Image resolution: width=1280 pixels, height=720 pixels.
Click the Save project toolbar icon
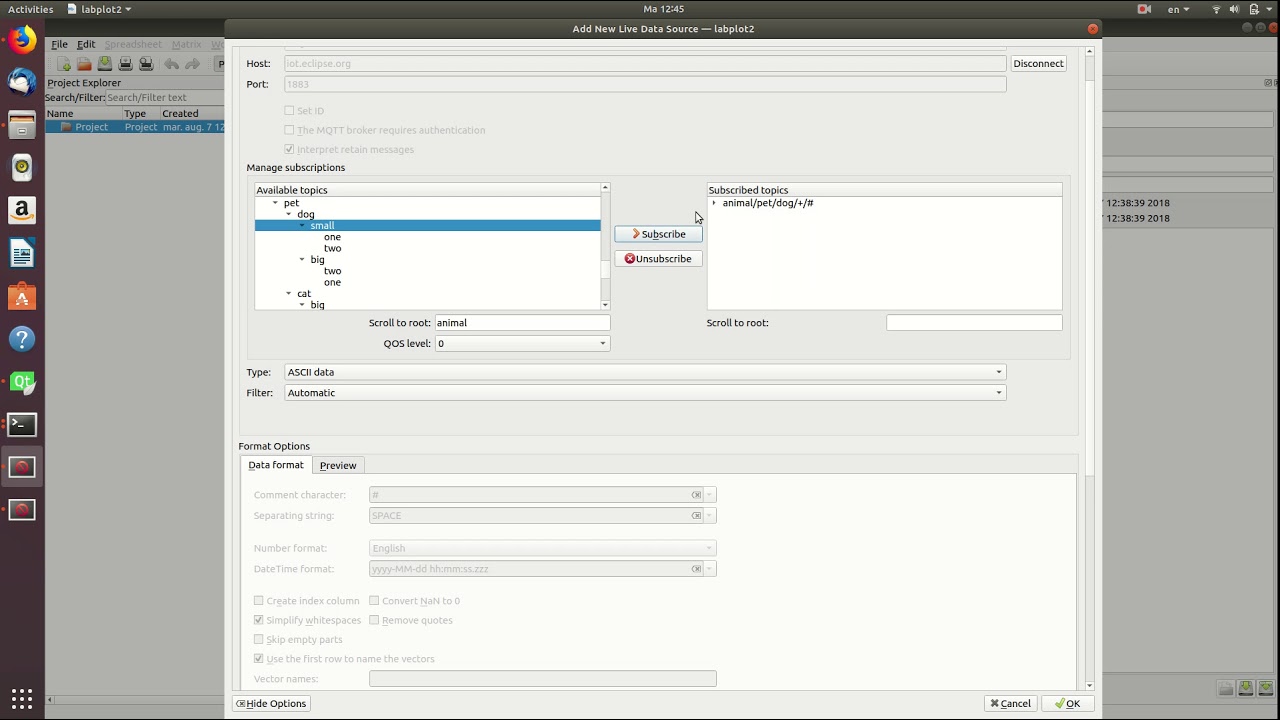tap(104, 64)
